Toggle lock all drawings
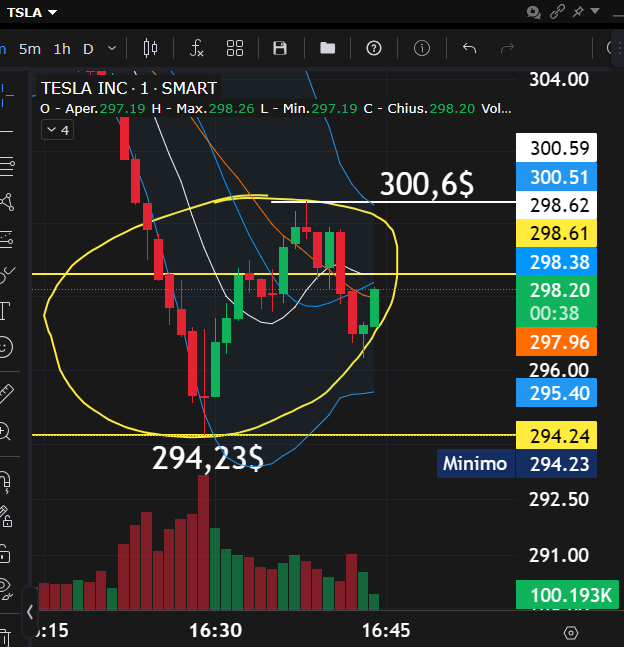This screenshot has width=624, height=647. [5, 553]
